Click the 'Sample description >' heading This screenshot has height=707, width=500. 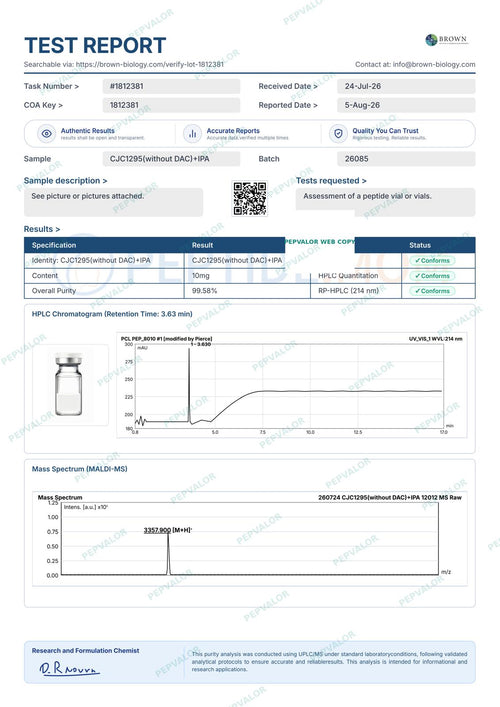pyautogui.click(x=65, y=181)
